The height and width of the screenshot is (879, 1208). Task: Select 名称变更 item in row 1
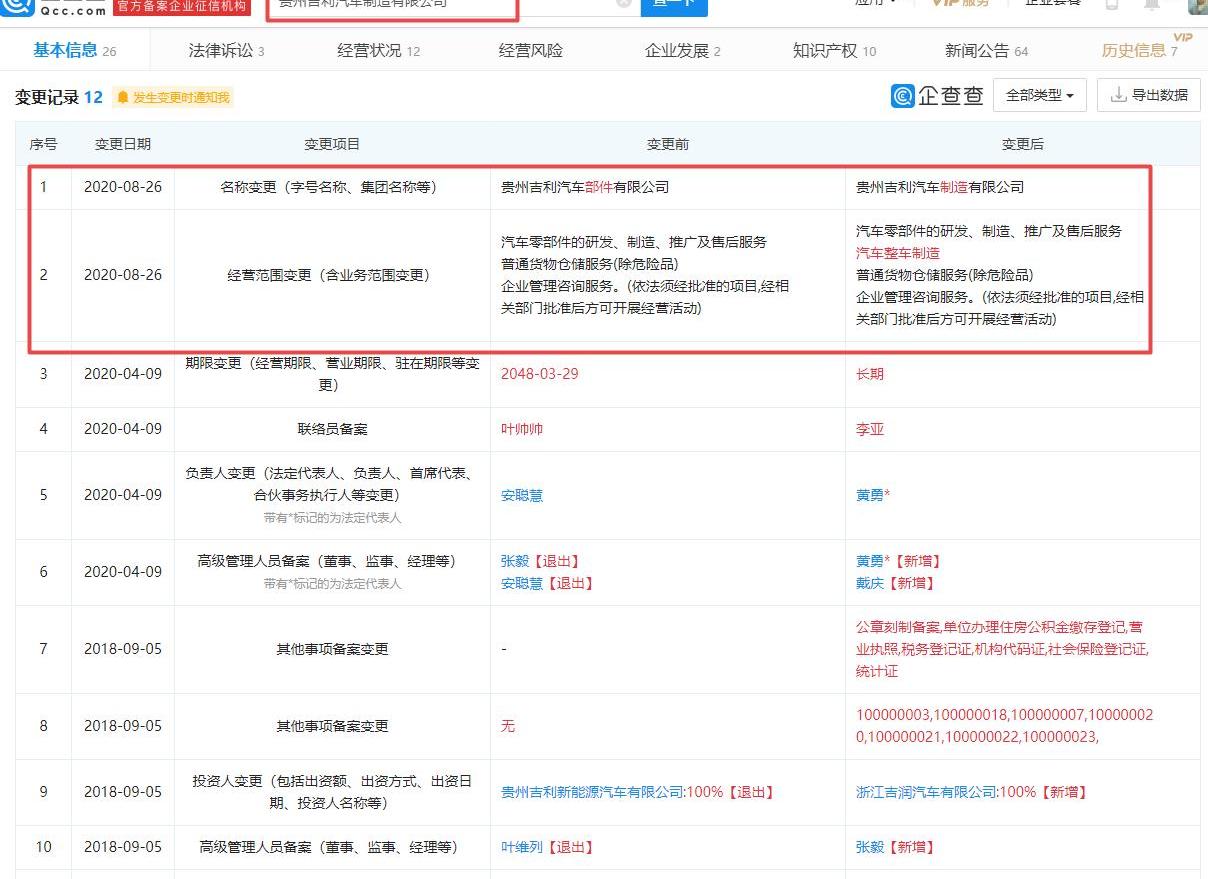click(332, 187)
